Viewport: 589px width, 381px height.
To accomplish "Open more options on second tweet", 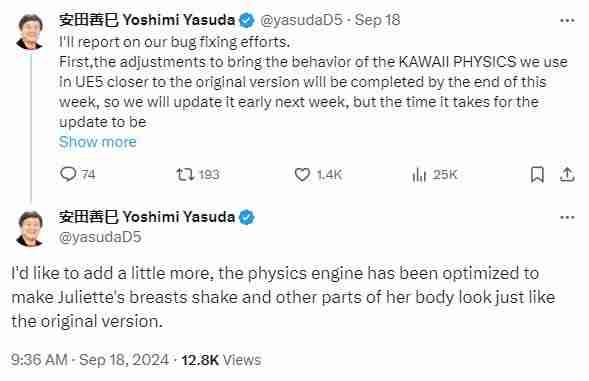I will (567, 218).
